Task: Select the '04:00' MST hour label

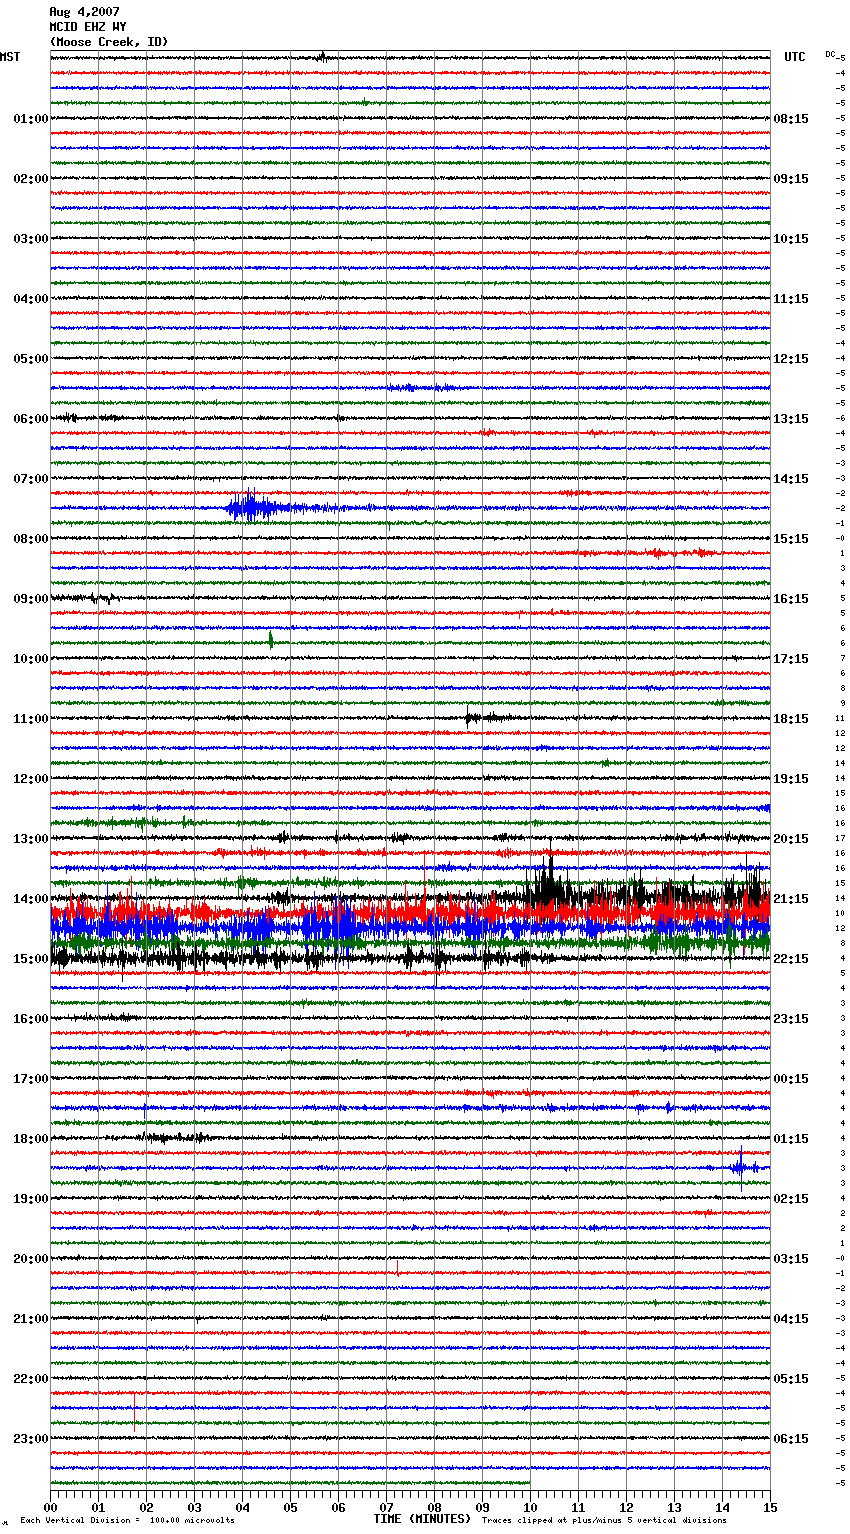Action: click(30, 299)
